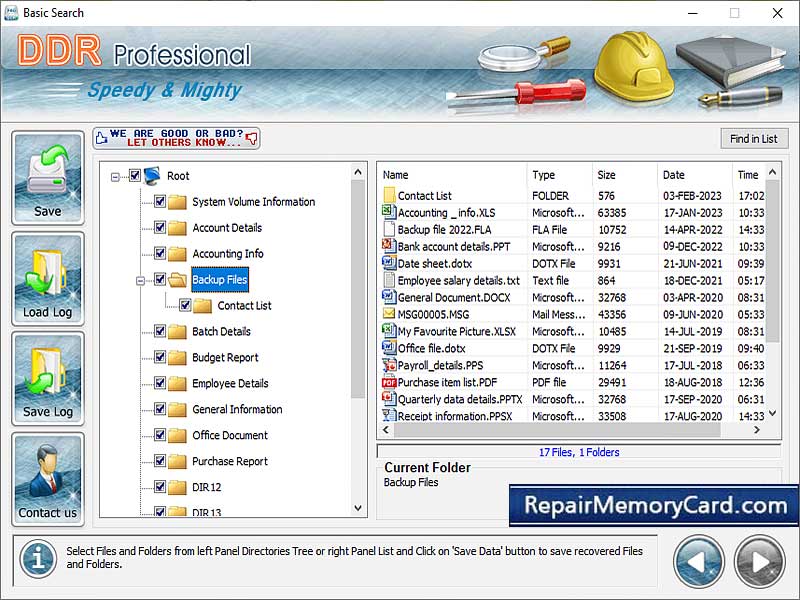This screenshot has width=800, height=600.
Task: Click the directory tree scrollbar down arrow
Action: tap(357, 507)
